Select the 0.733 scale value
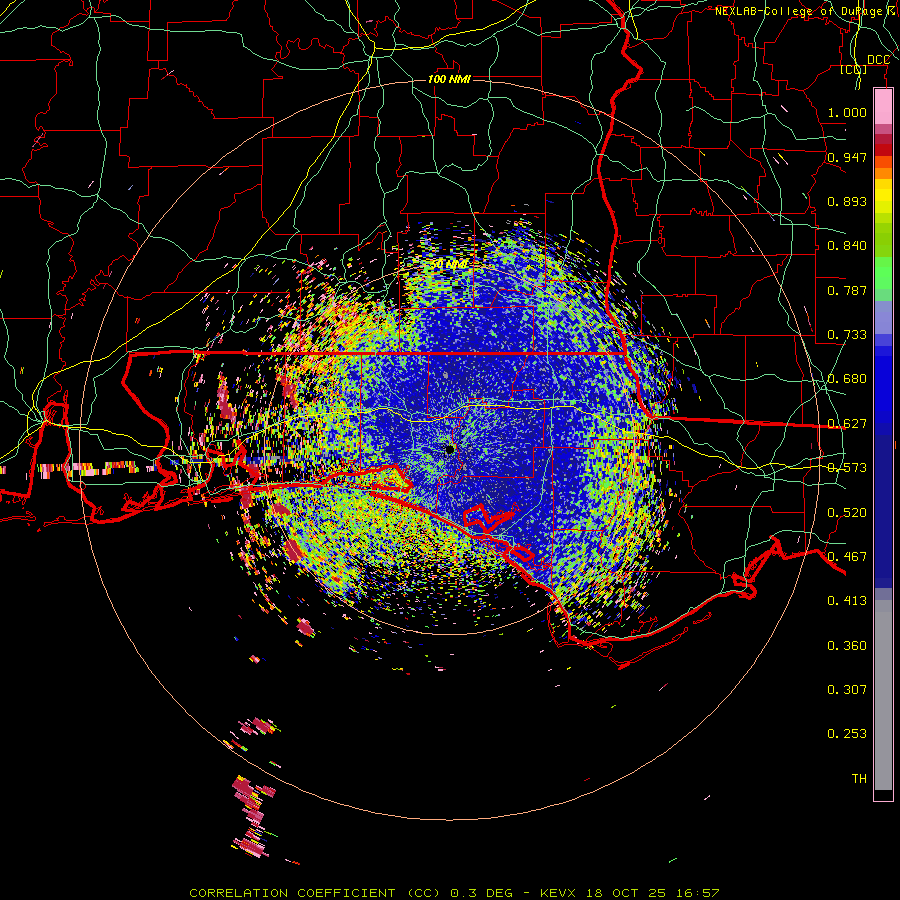 [x=847, y=335]
